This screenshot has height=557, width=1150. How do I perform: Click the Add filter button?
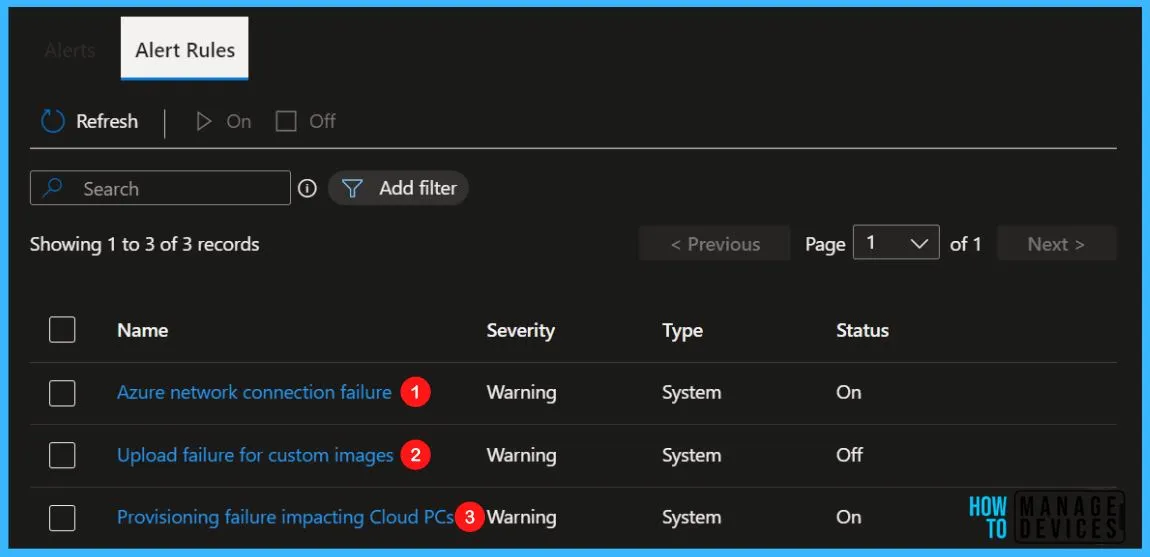(x=398, y=189)
